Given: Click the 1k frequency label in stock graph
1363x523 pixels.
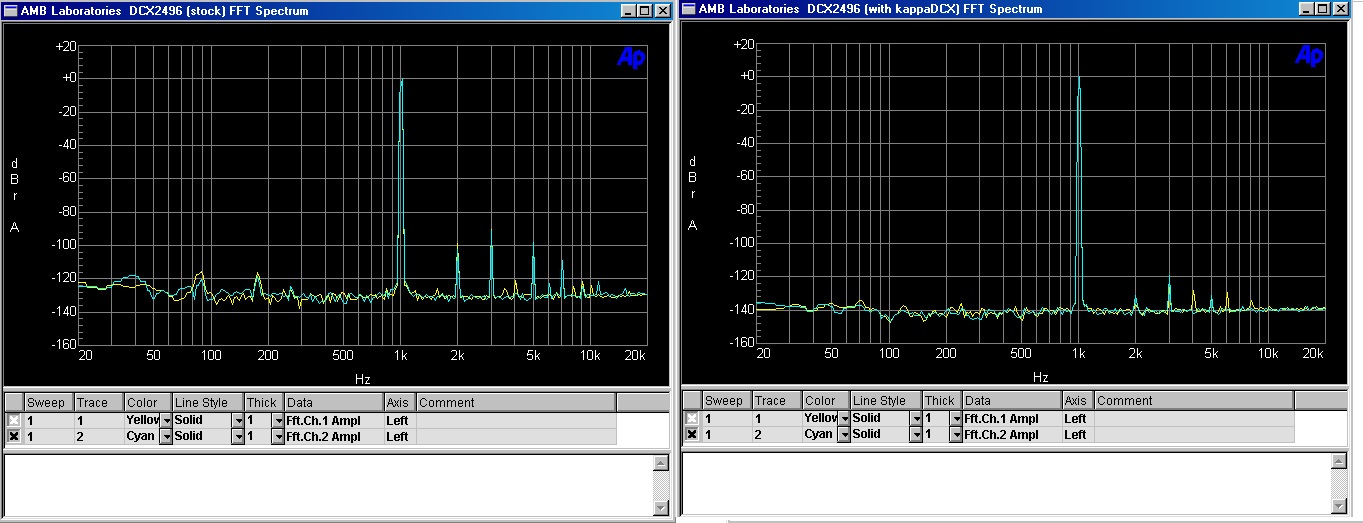Looking at the screenshot, I should click(x=401, y=356).
